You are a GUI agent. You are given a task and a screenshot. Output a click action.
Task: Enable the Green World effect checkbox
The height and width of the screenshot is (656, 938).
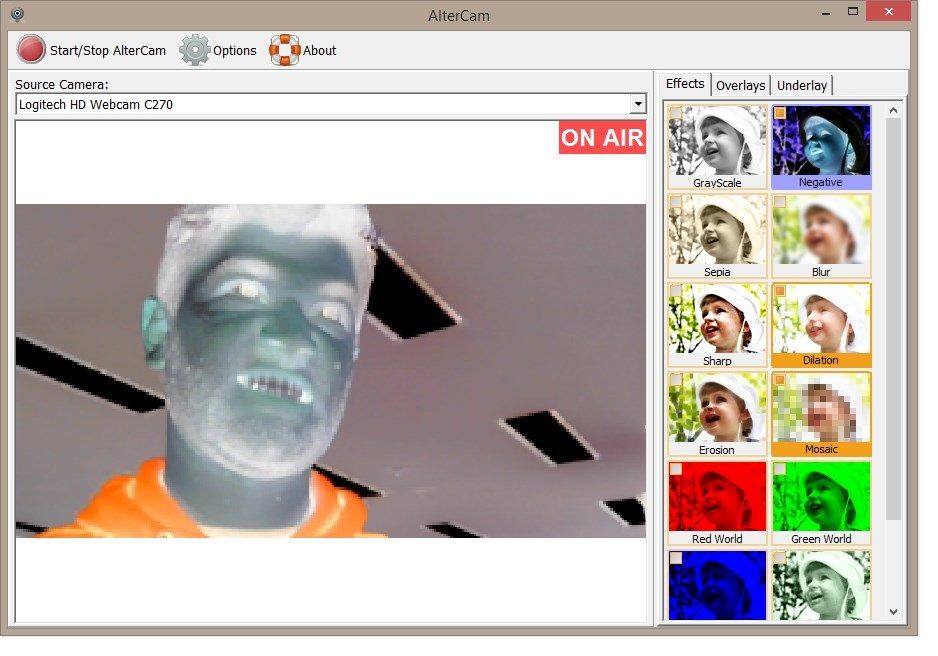[x=780, y=469]
